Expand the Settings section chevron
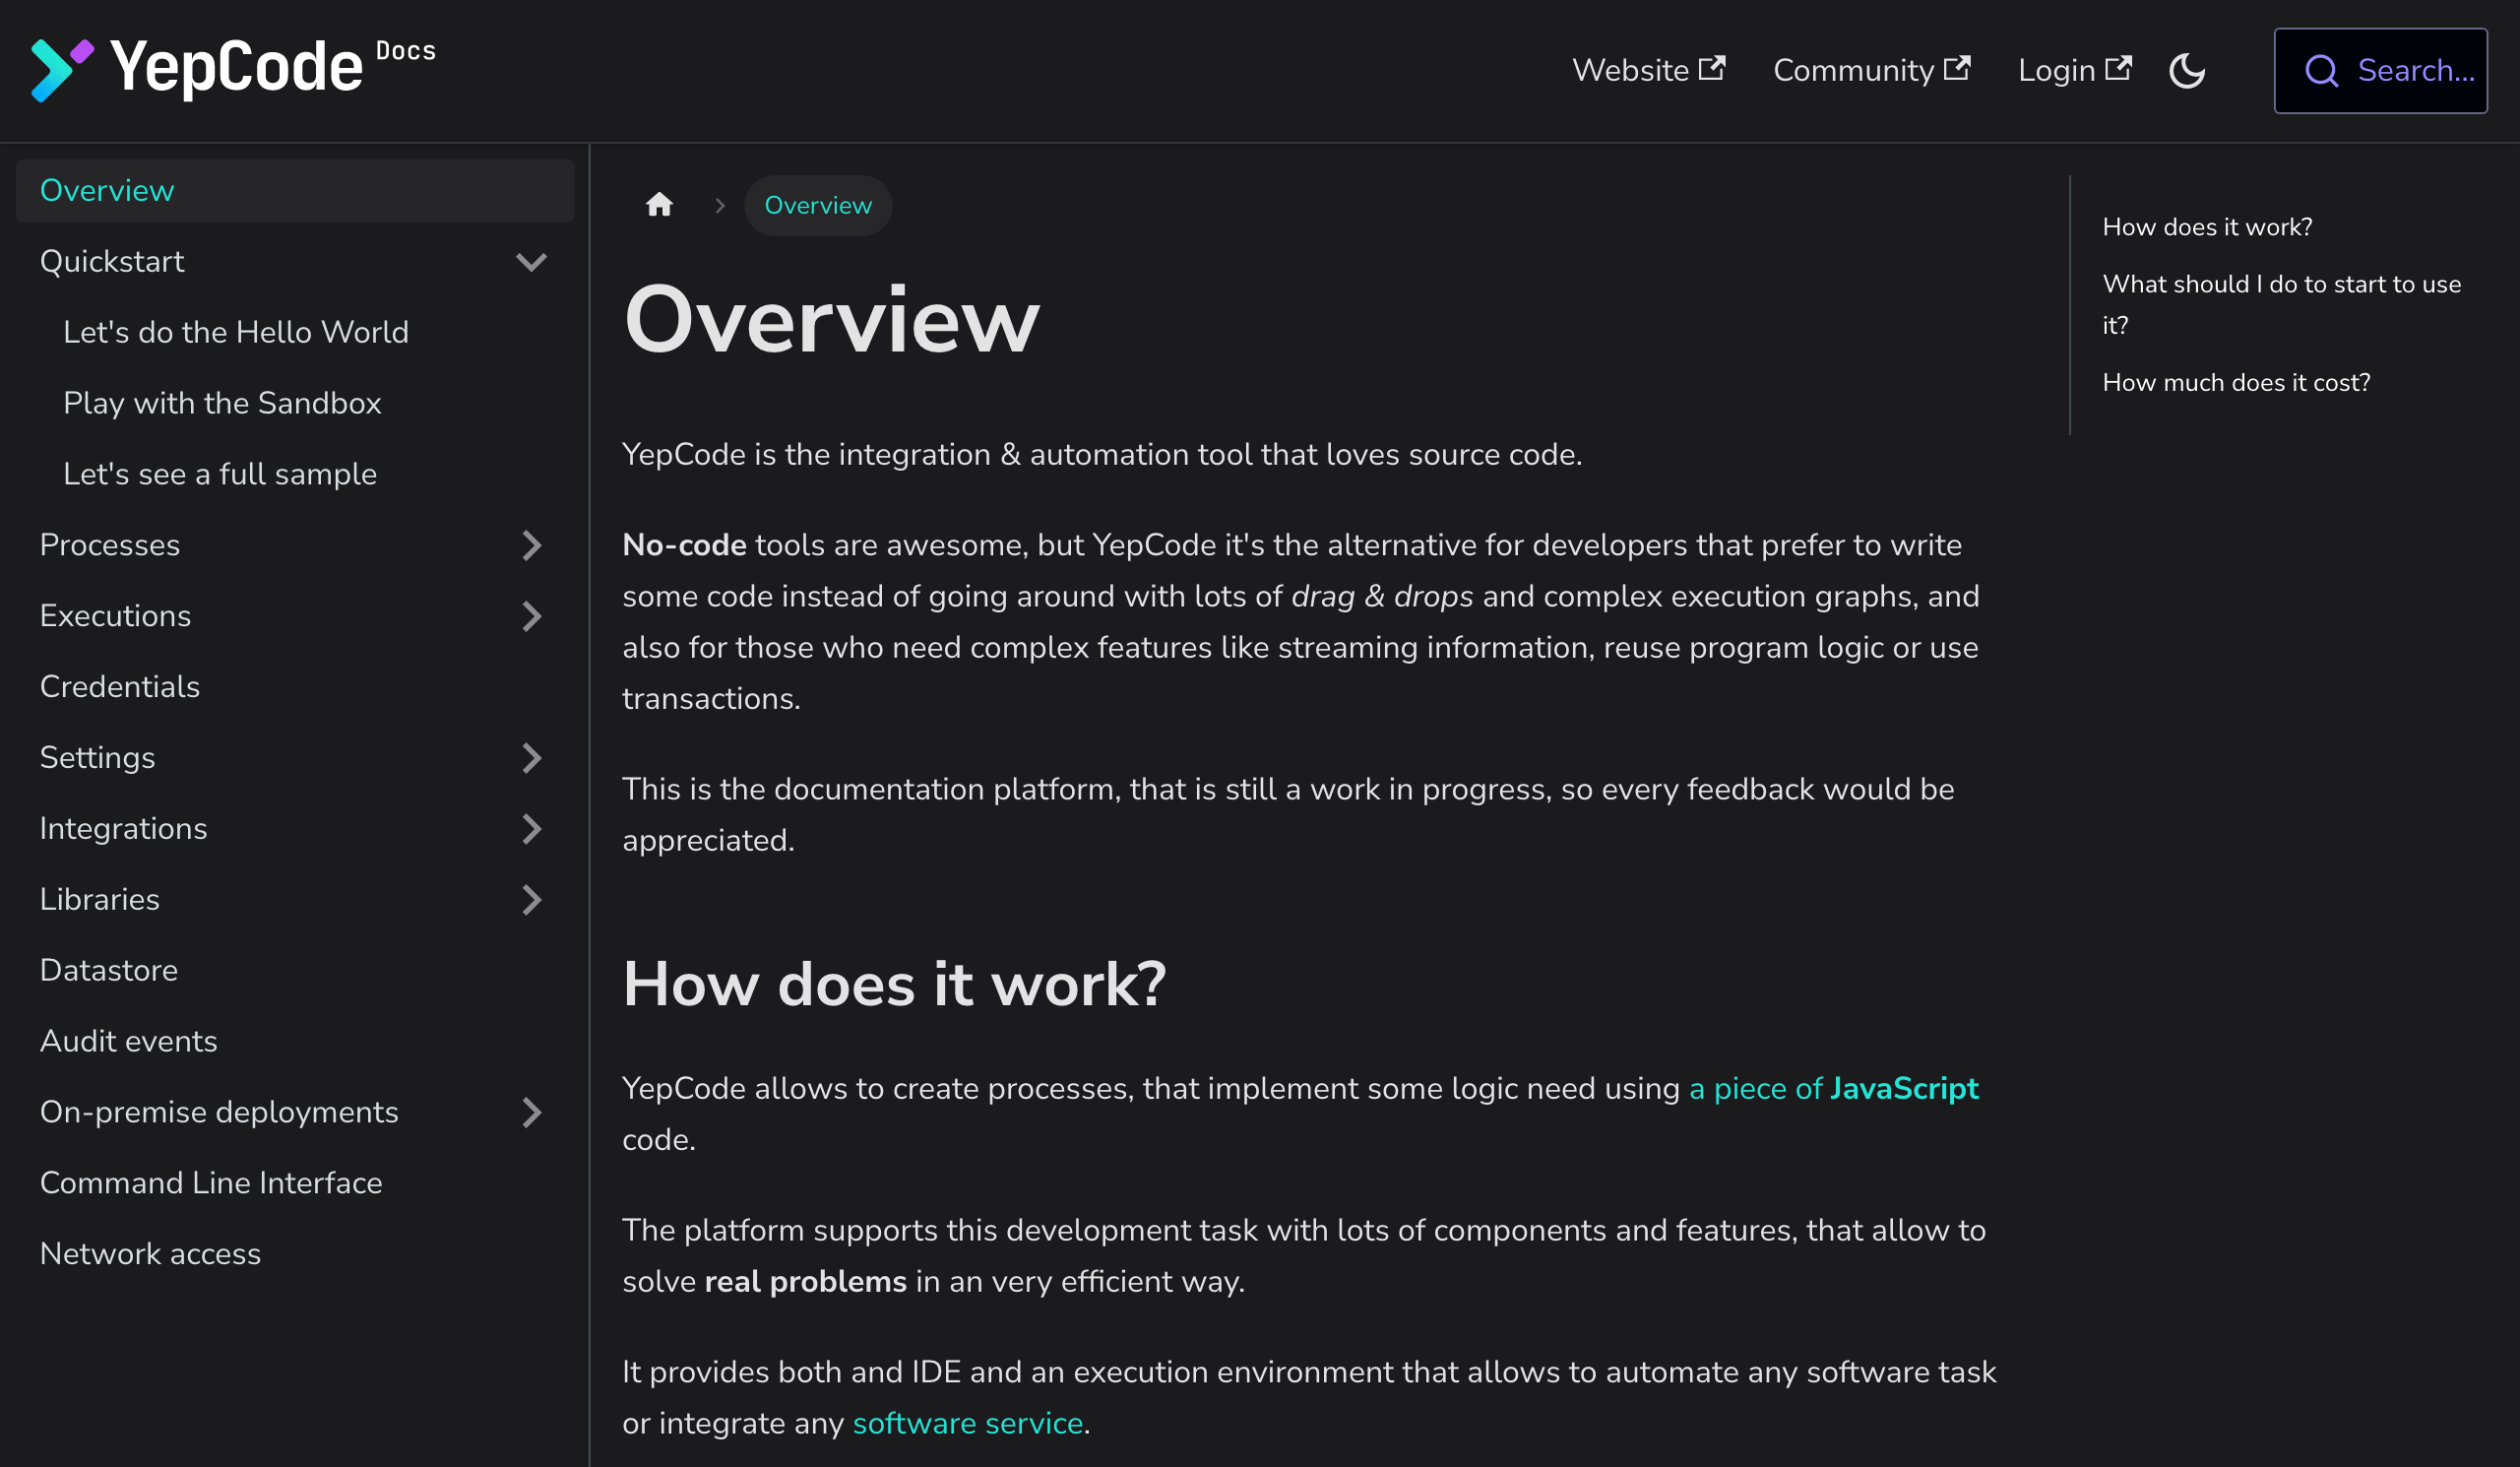This screenshot has width=2520, height=1467. coord(531,758)
